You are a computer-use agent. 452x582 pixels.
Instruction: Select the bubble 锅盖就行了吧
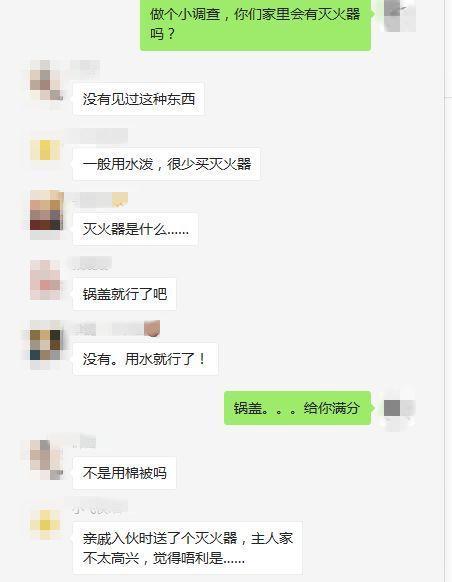[x=125, y=294]
